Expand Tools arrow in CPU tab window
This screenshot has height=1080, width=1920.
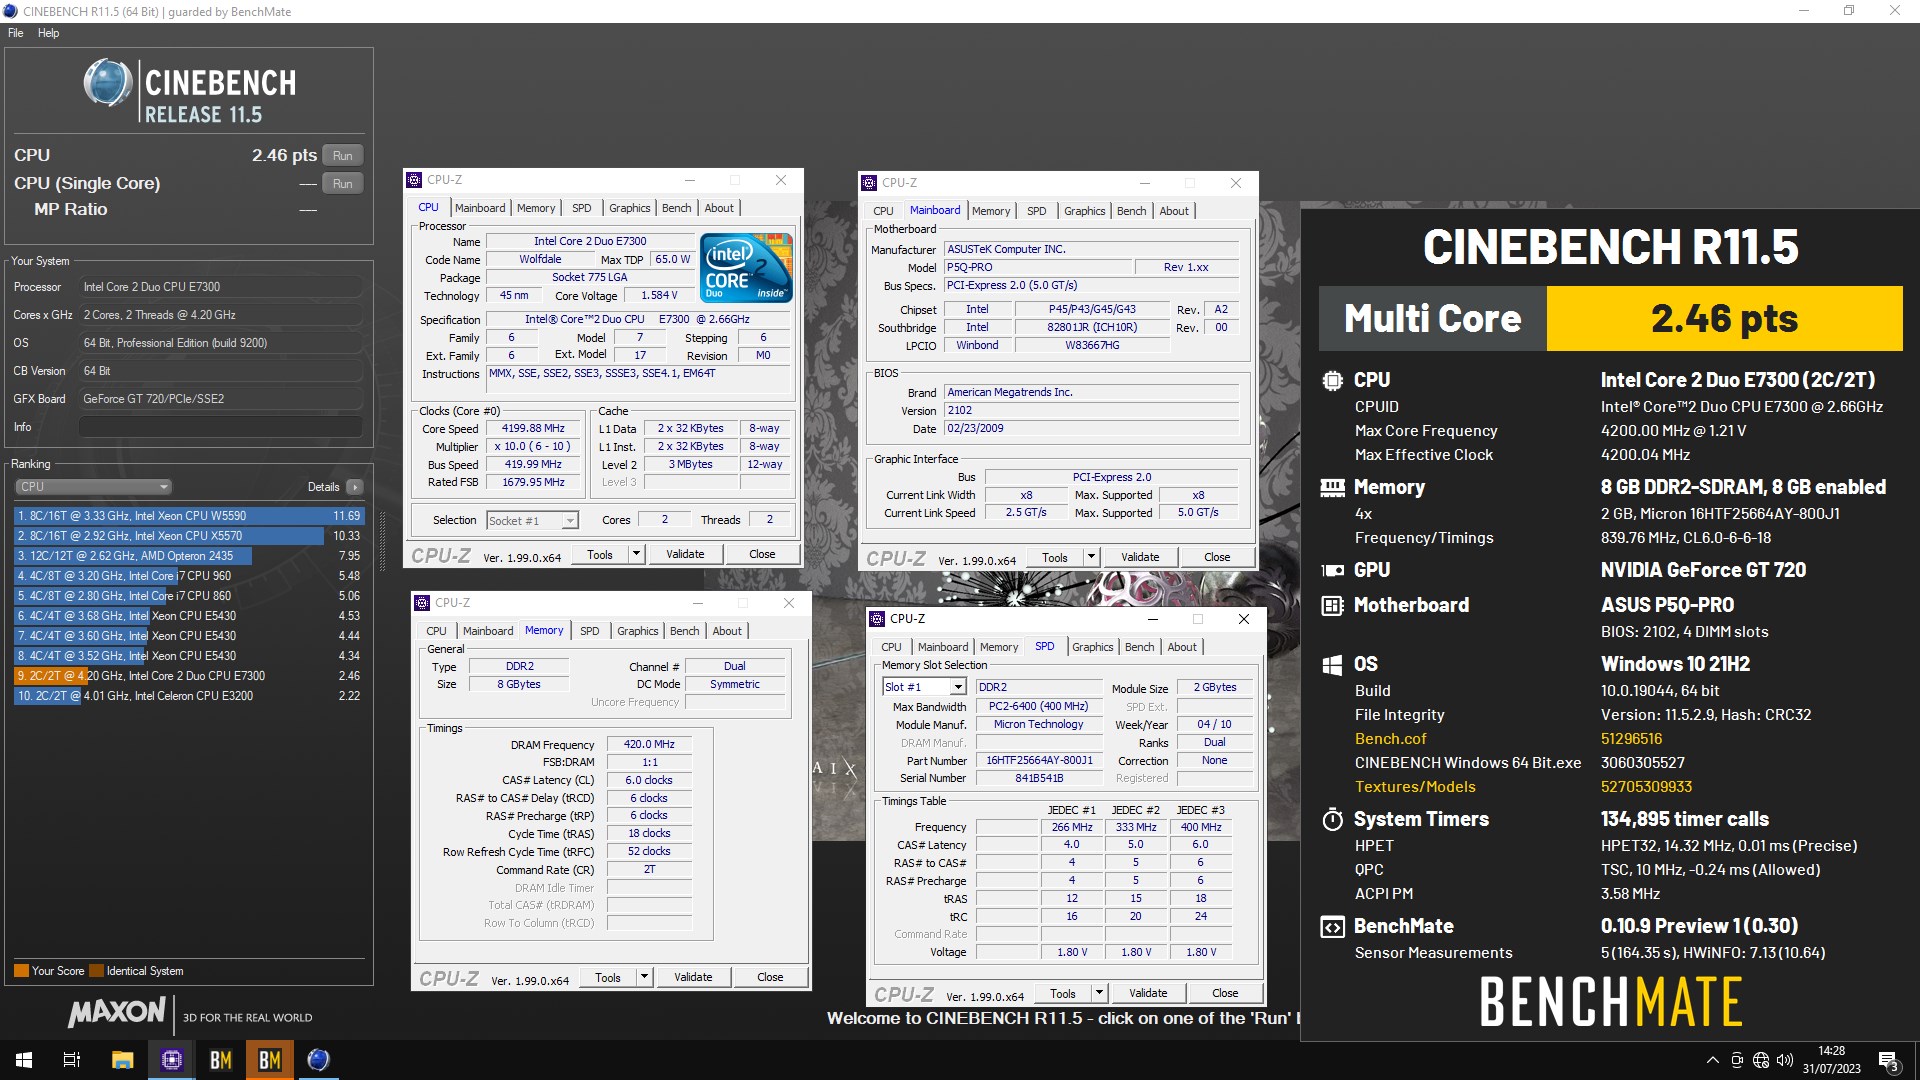635,554
